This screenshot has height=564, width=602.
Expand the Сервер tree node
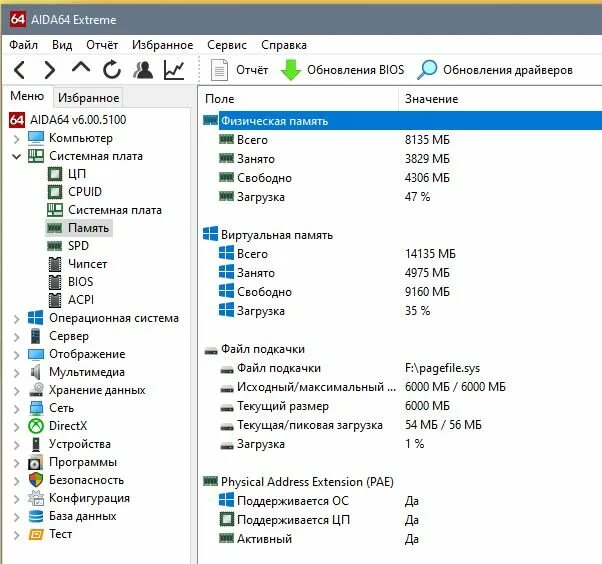click(x=17, y=337)
